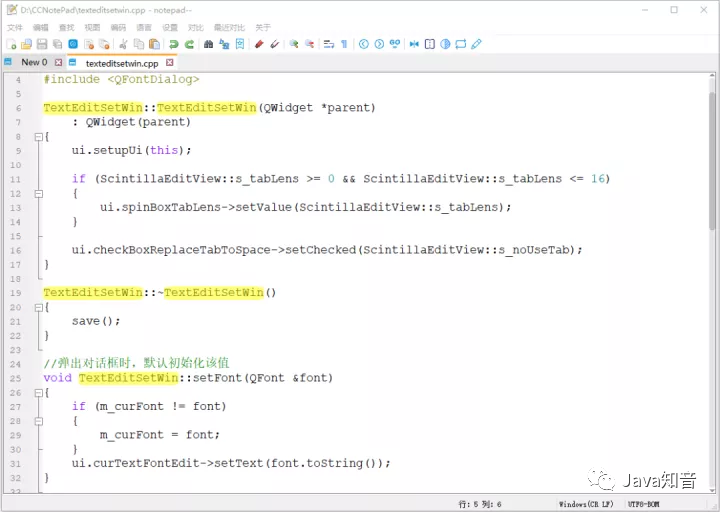Open the 最近对比 menu
The width and height of the screenshot is (720, 512).
pos(229,28)
